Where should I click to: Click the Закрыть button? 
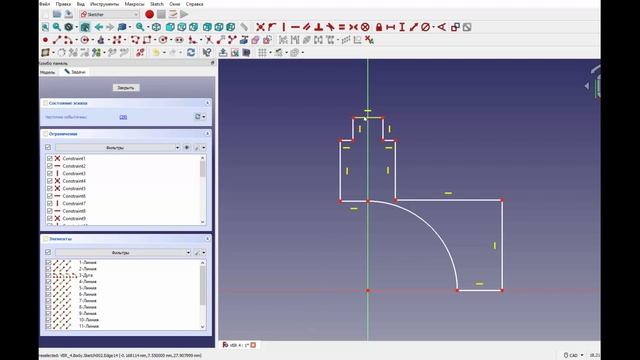126,88
